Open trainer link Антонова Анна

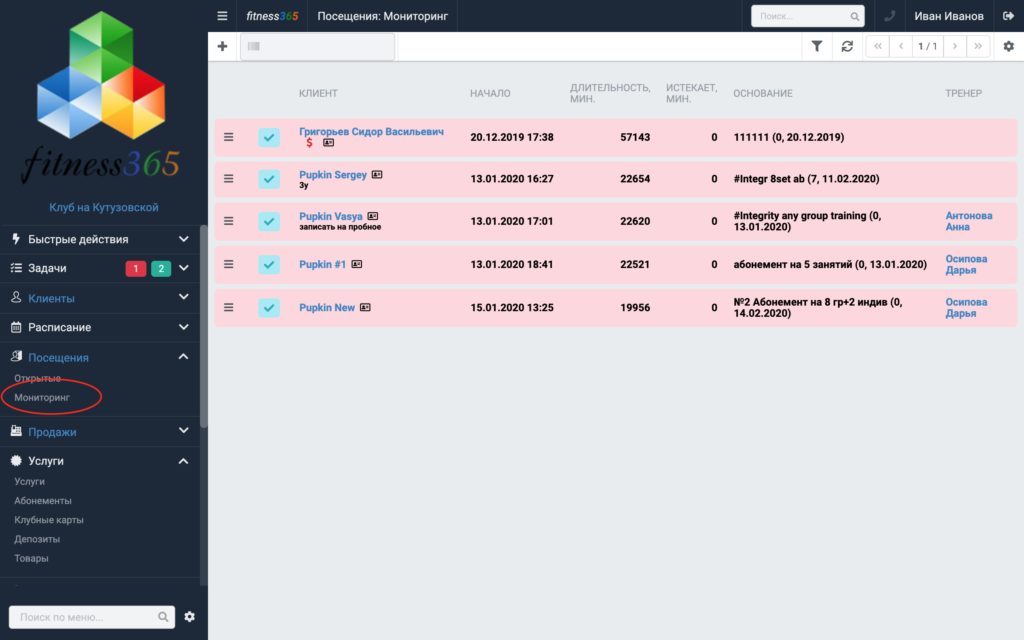[968, 221]
